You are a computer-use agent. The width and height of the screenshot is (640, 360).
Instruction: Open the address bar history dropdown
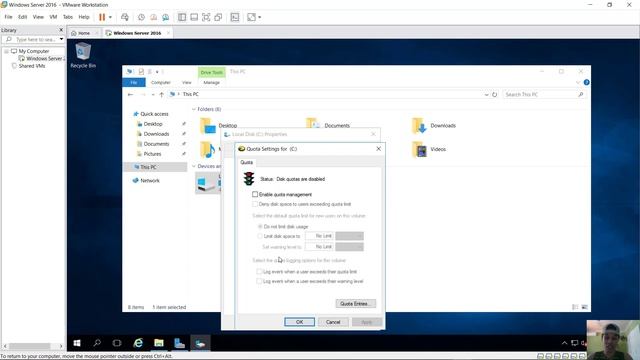pyautogui.click(x=487, y=94)
